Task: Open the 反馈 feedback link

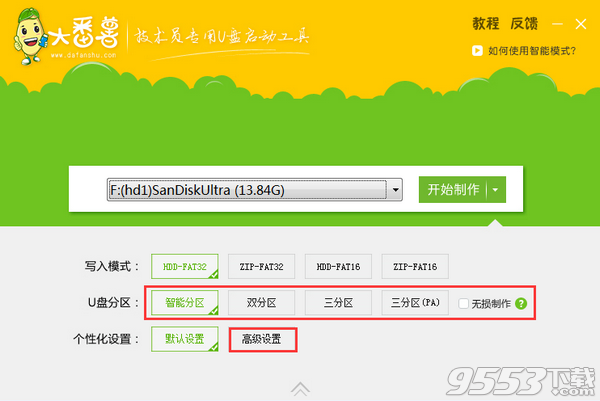Action: (524, 24)
